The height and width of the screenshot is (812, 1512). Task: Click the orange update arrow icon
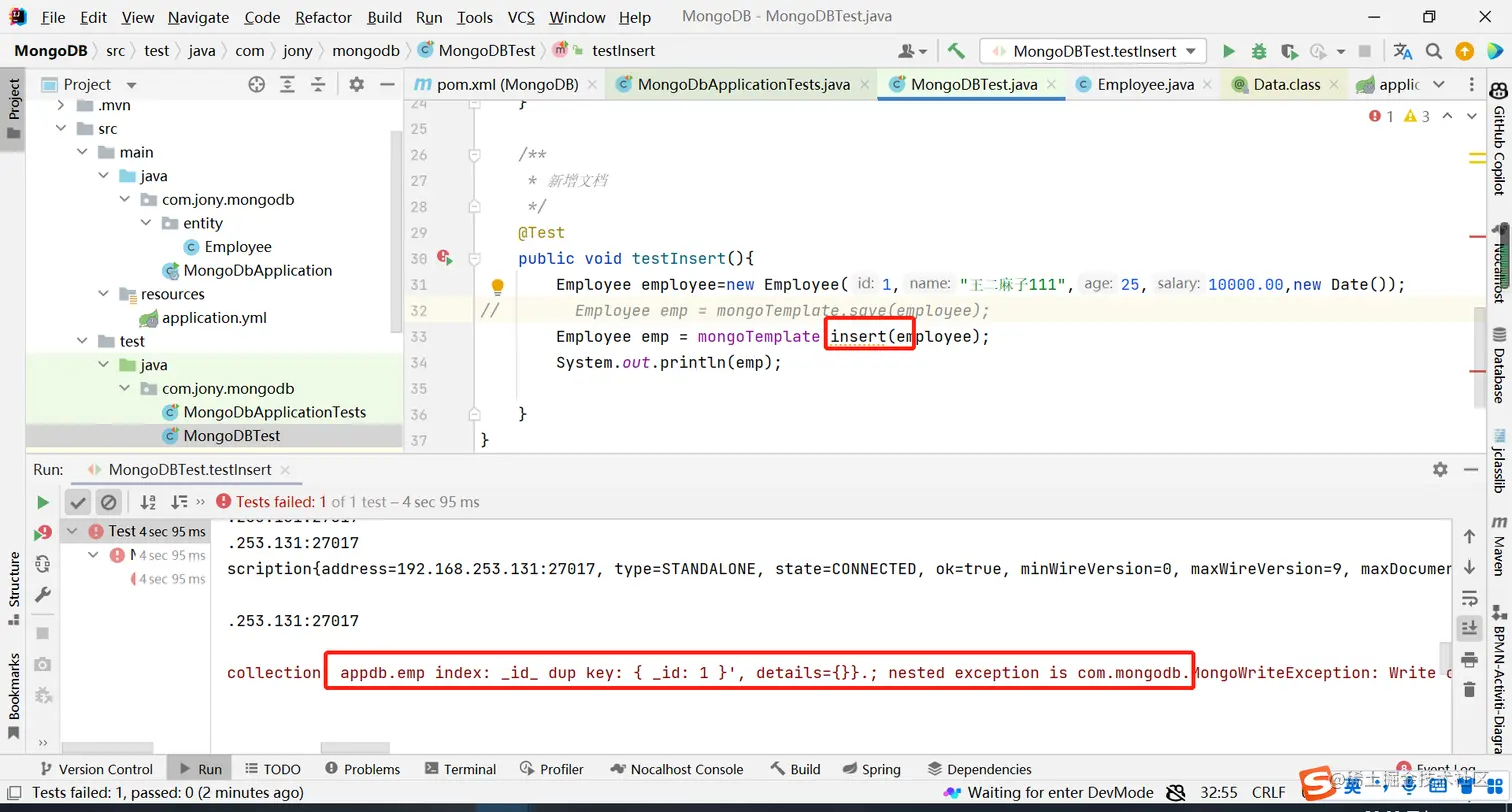coord(1465,51)
